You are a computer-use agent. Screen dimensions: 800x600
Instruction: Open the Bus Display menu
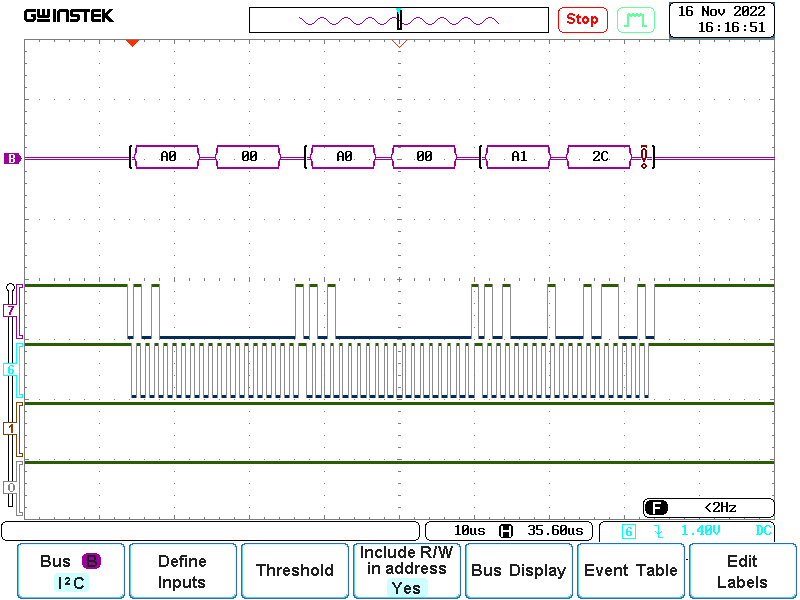click(518, 571)
